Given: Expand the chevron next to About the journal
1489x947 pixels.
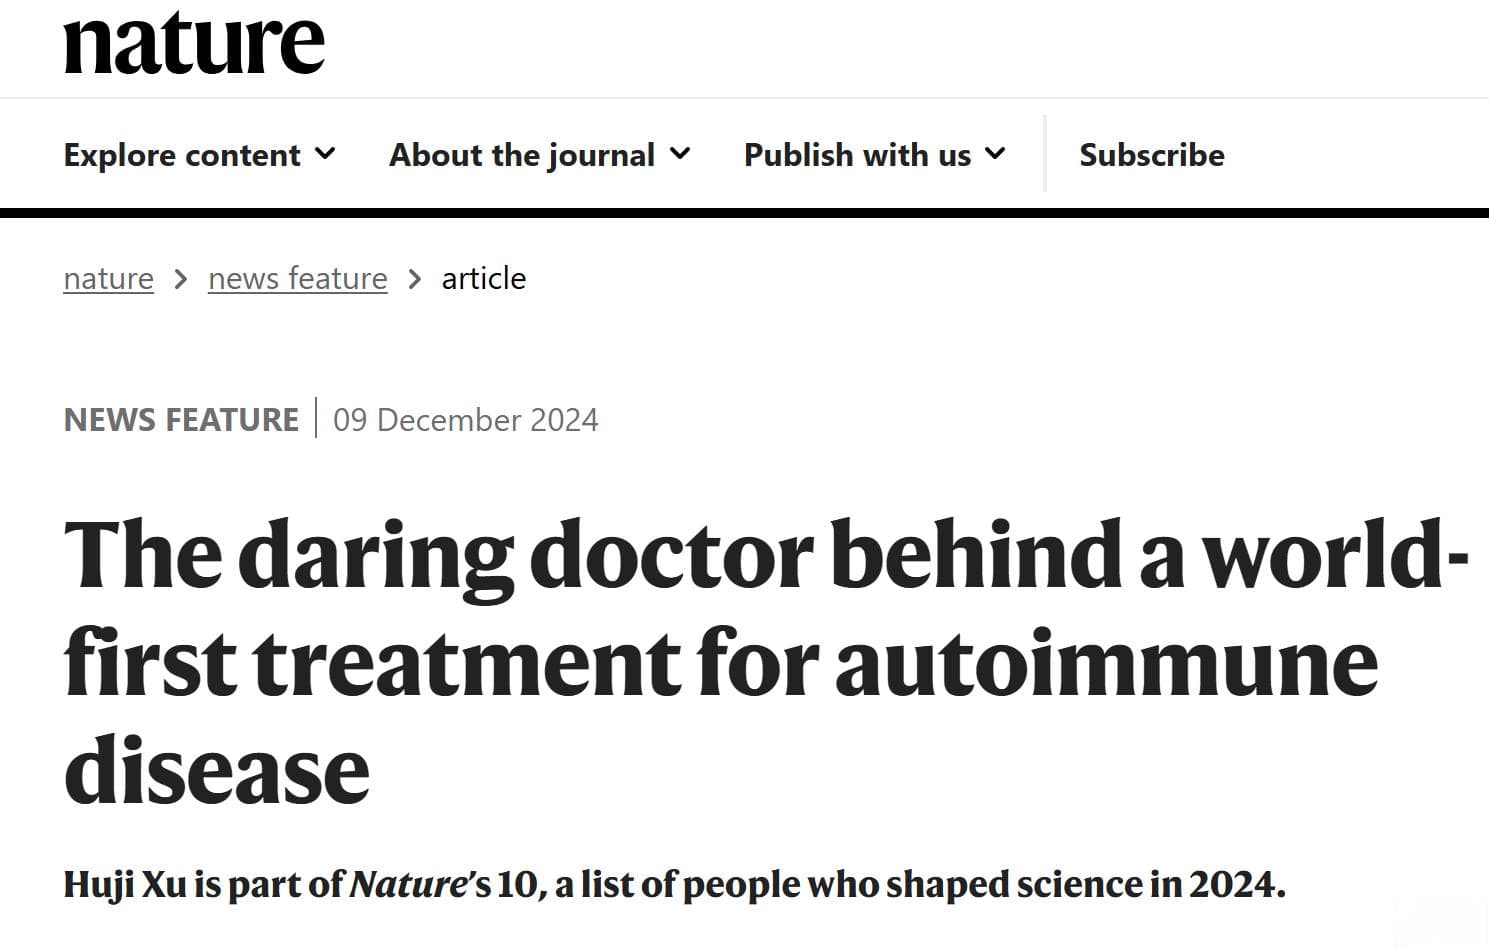Looking at the screenshot, I should click(x=680, y=154).
